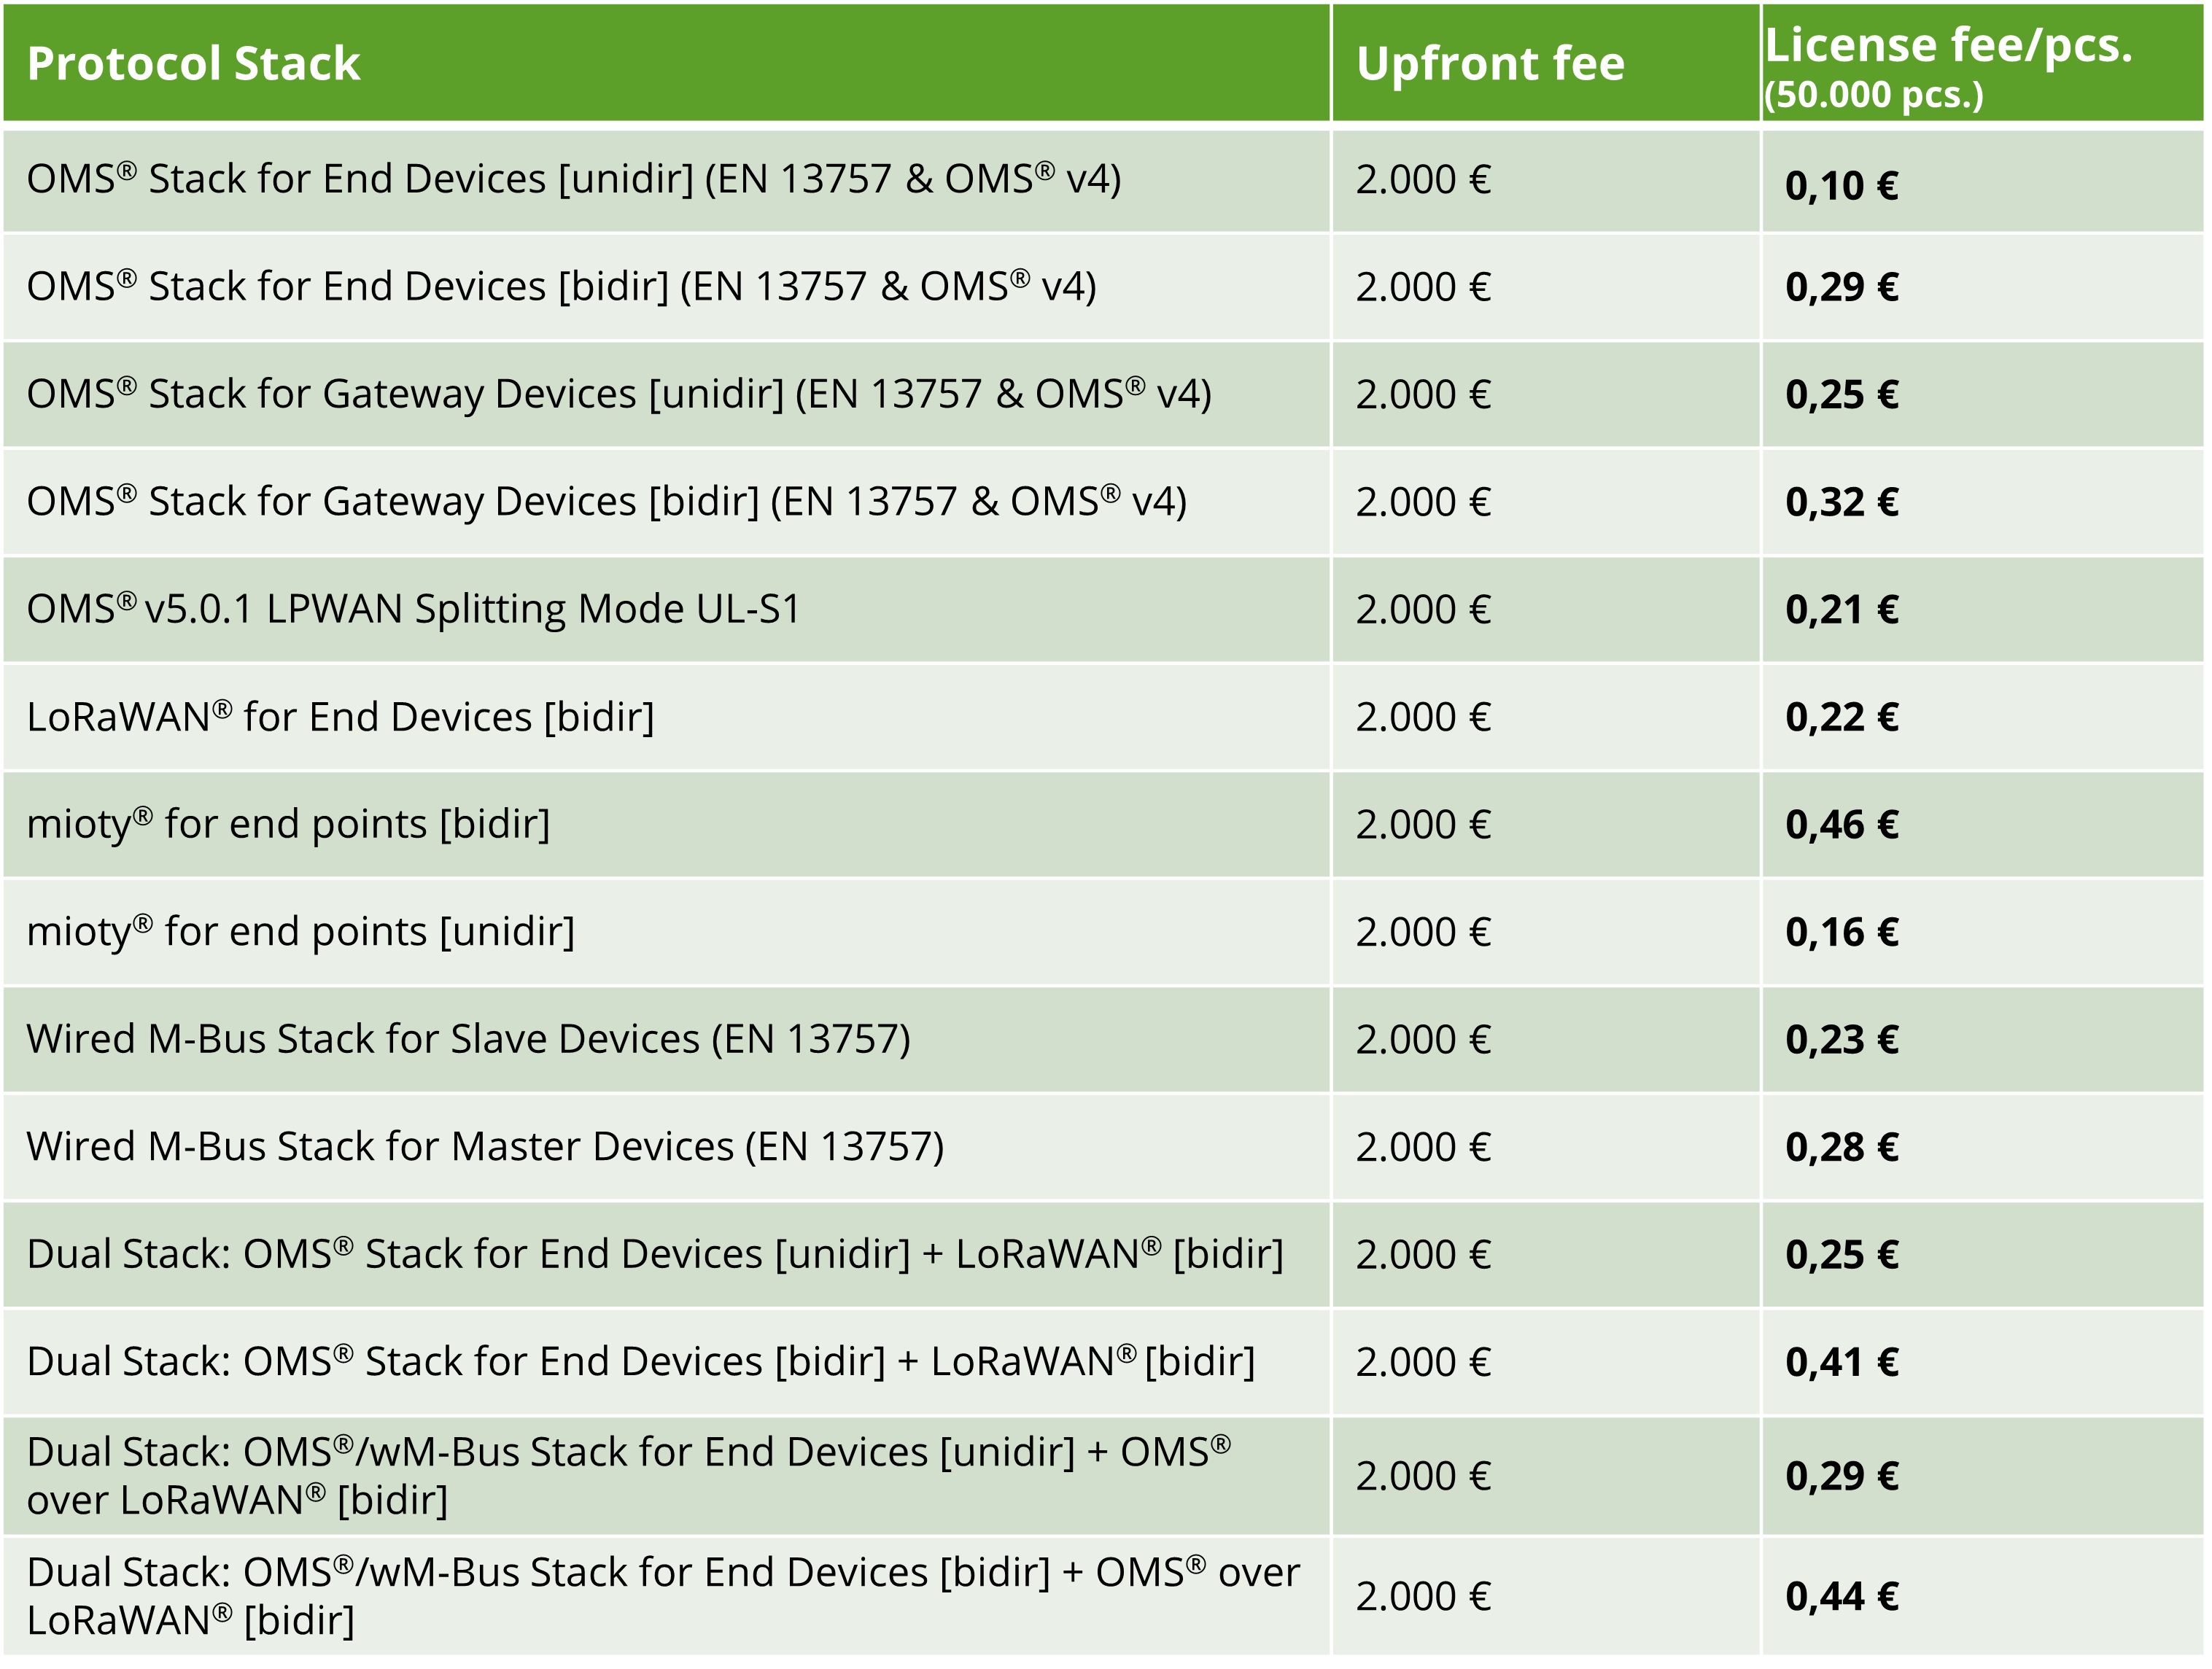Viewport: 2212px width, 1669px height.
Task: Click the '0,21 €' license fee cell
Action: [1842, 610]
